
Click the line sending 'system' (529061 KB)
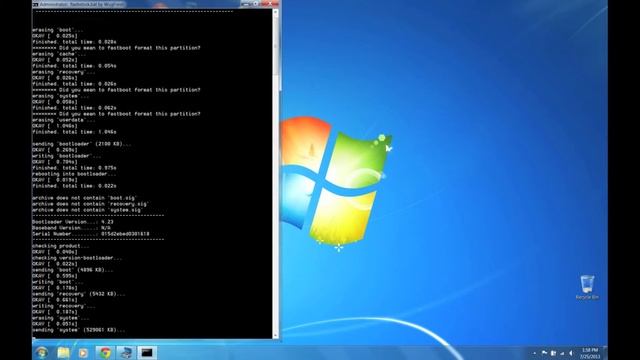[x=79, y=330]
